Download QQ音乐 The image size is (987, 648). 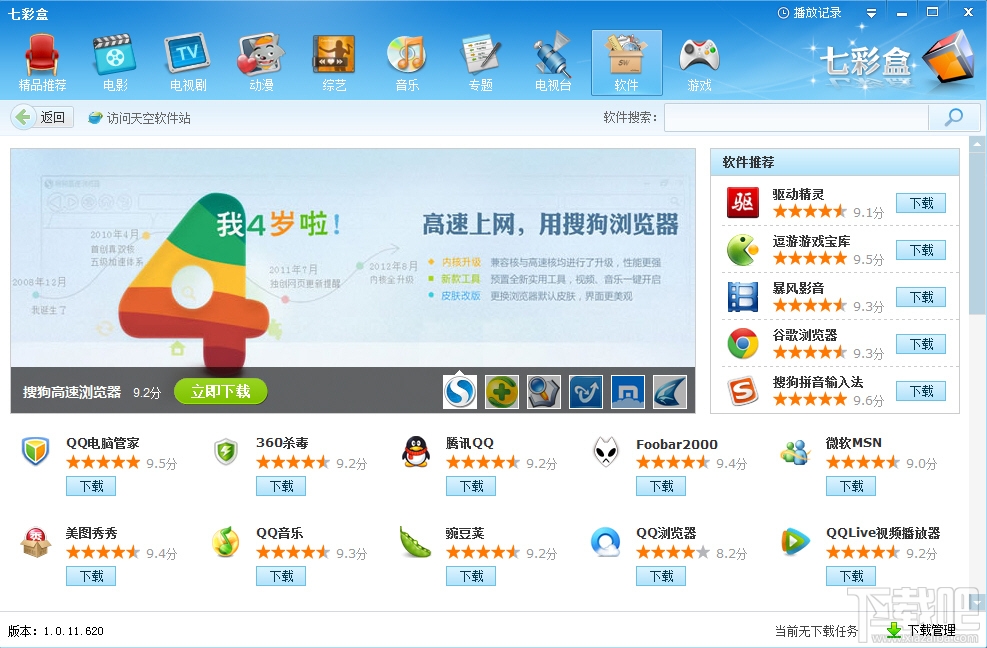(x=281, y=576)
